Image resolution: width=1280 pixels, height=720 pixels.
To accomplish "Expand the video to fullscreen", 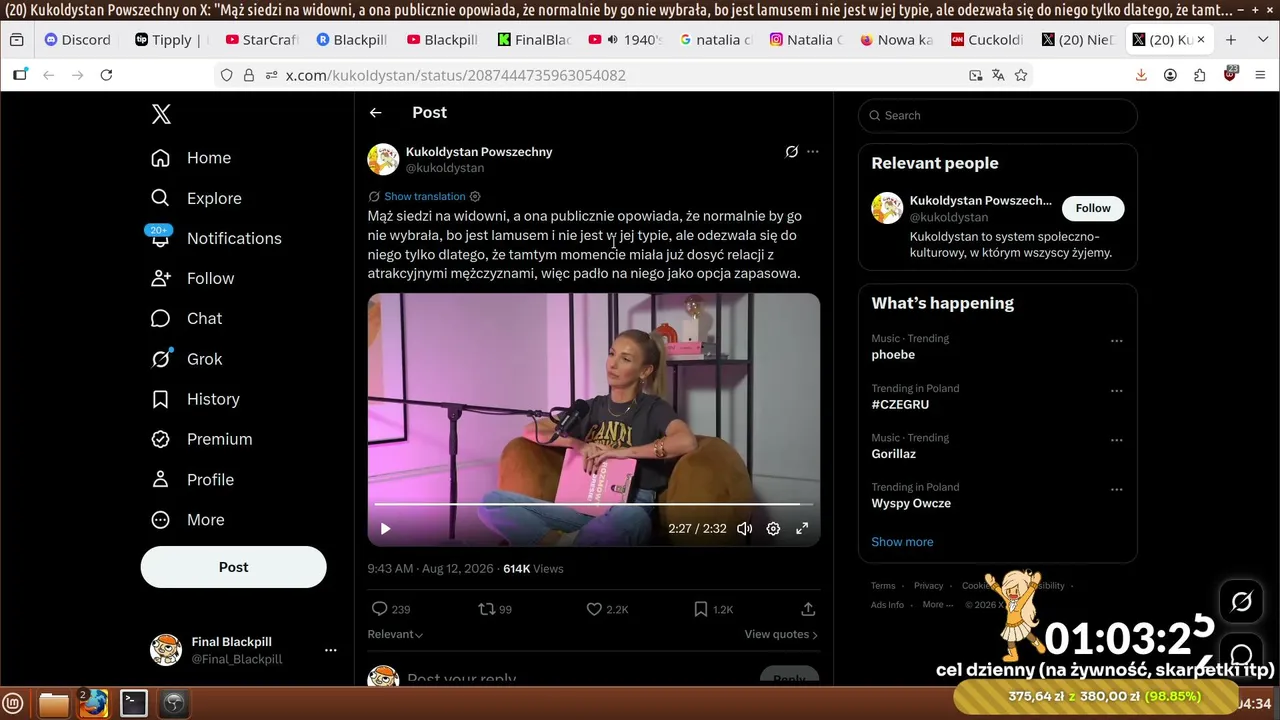I will coord(802,529).
